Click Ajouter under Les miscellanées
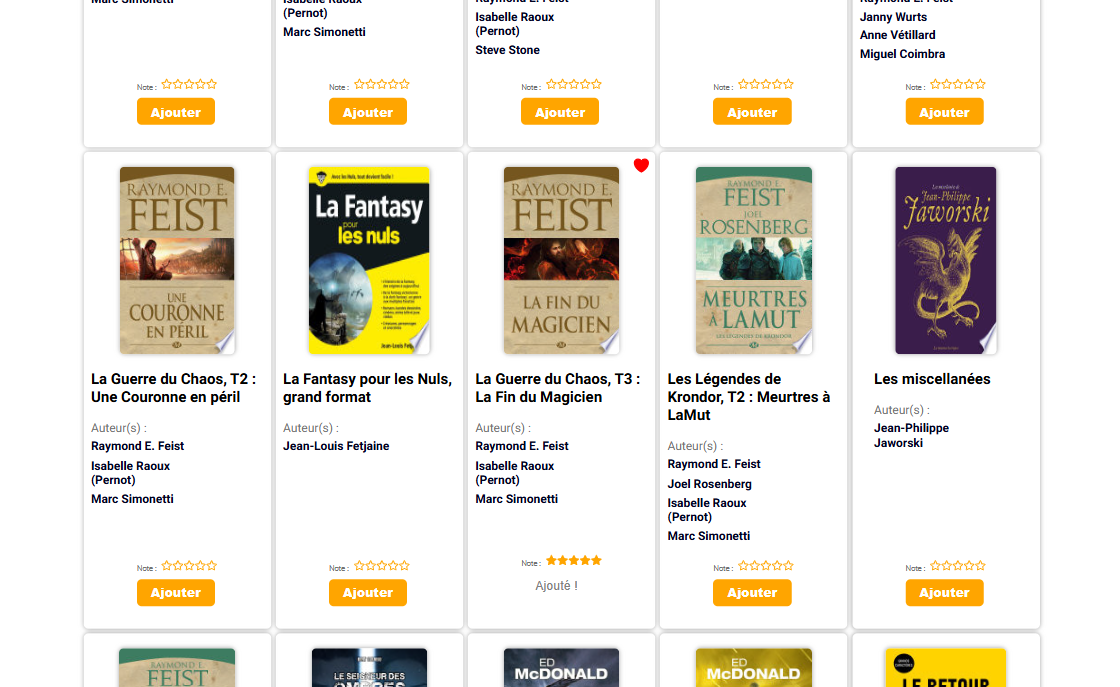Viewport: 1120px width, 687px height. pos(944,593)
